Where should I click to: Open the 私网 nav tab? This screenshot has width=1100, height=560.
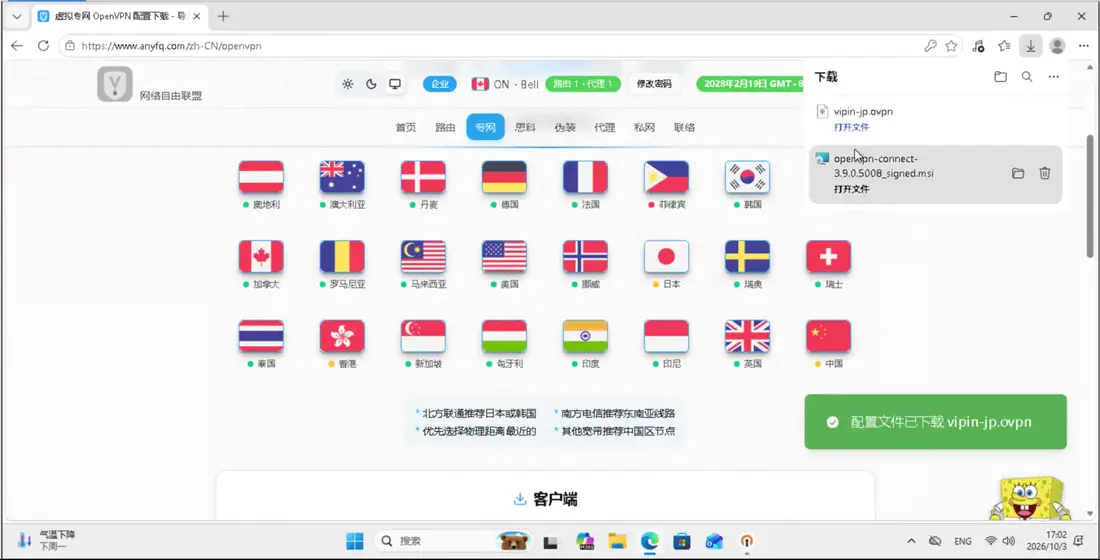pyautogui.click(x=645, y=127)
